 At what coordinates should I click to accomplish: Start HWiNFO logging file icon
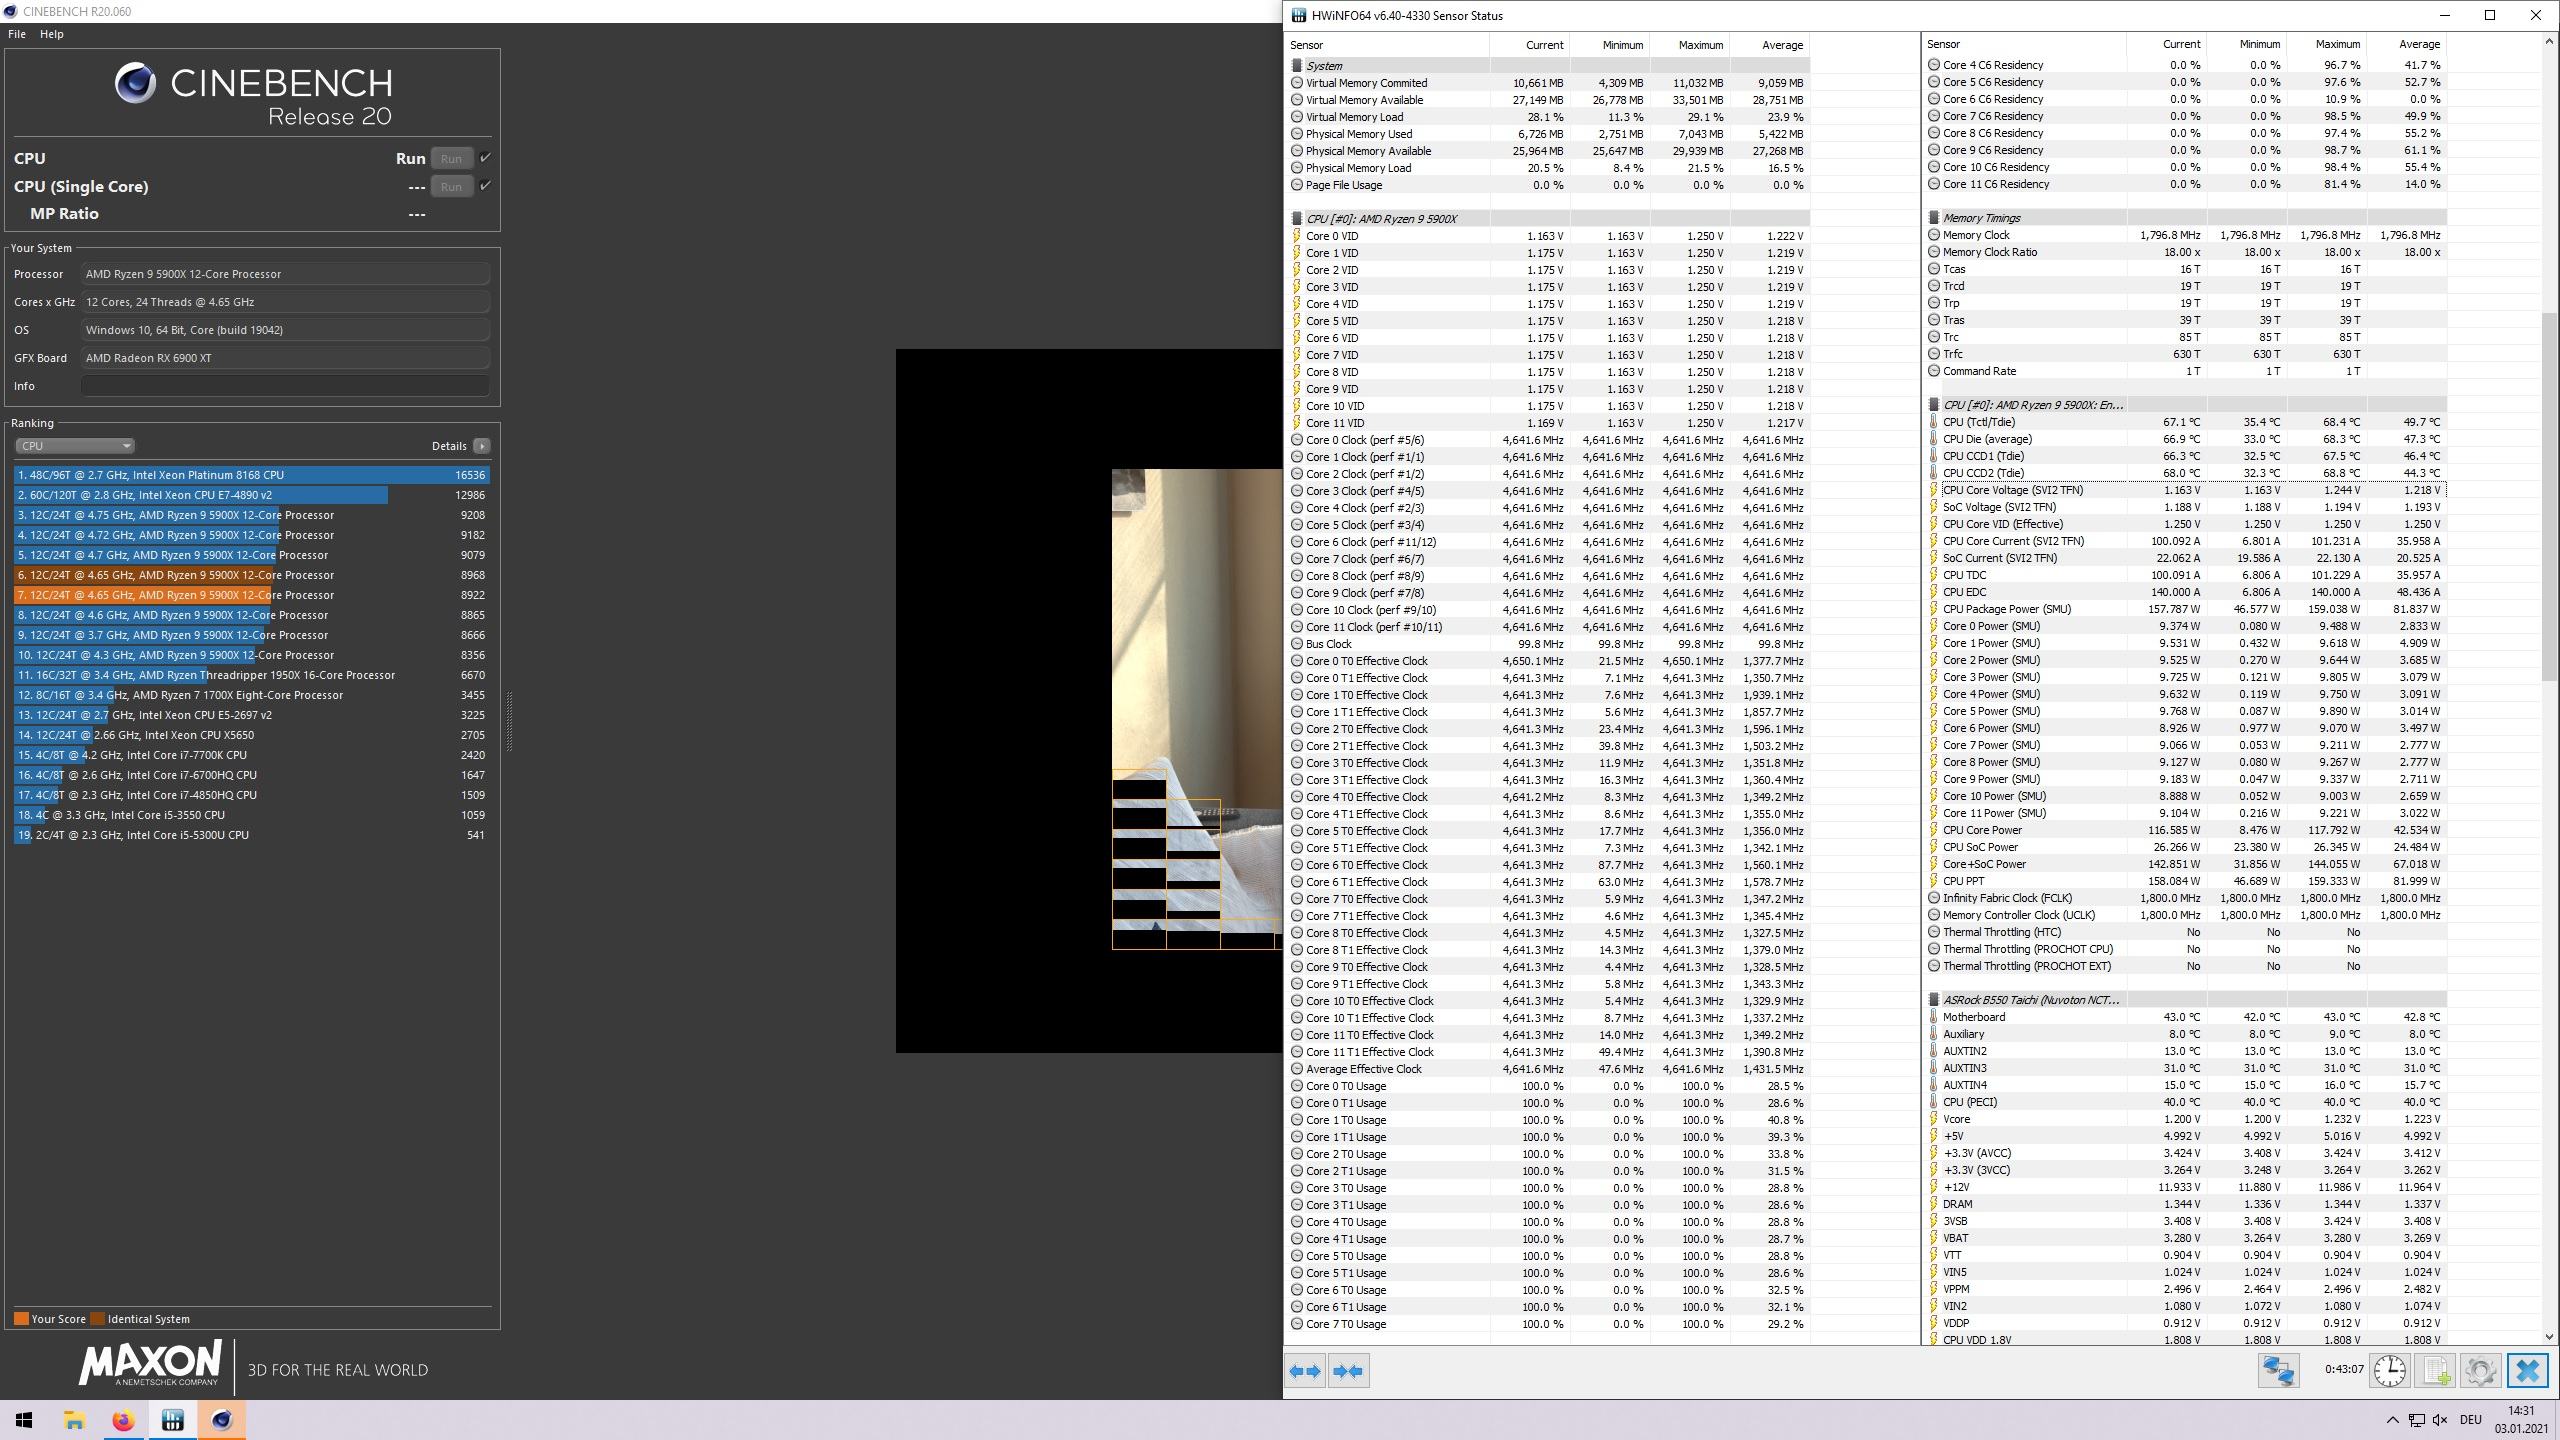pyautogui.click(x=2435, y=1371)
